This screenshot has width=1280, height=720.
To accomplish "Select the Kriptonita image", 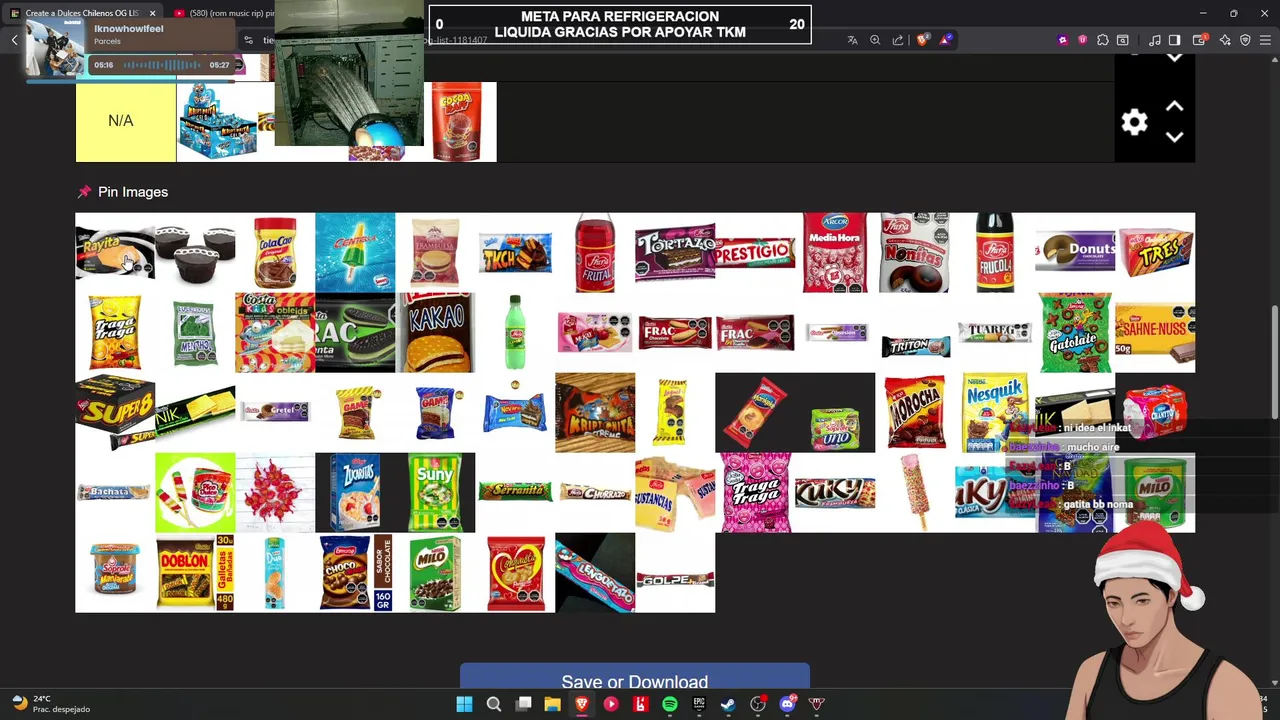I will (x=595, y=412).
